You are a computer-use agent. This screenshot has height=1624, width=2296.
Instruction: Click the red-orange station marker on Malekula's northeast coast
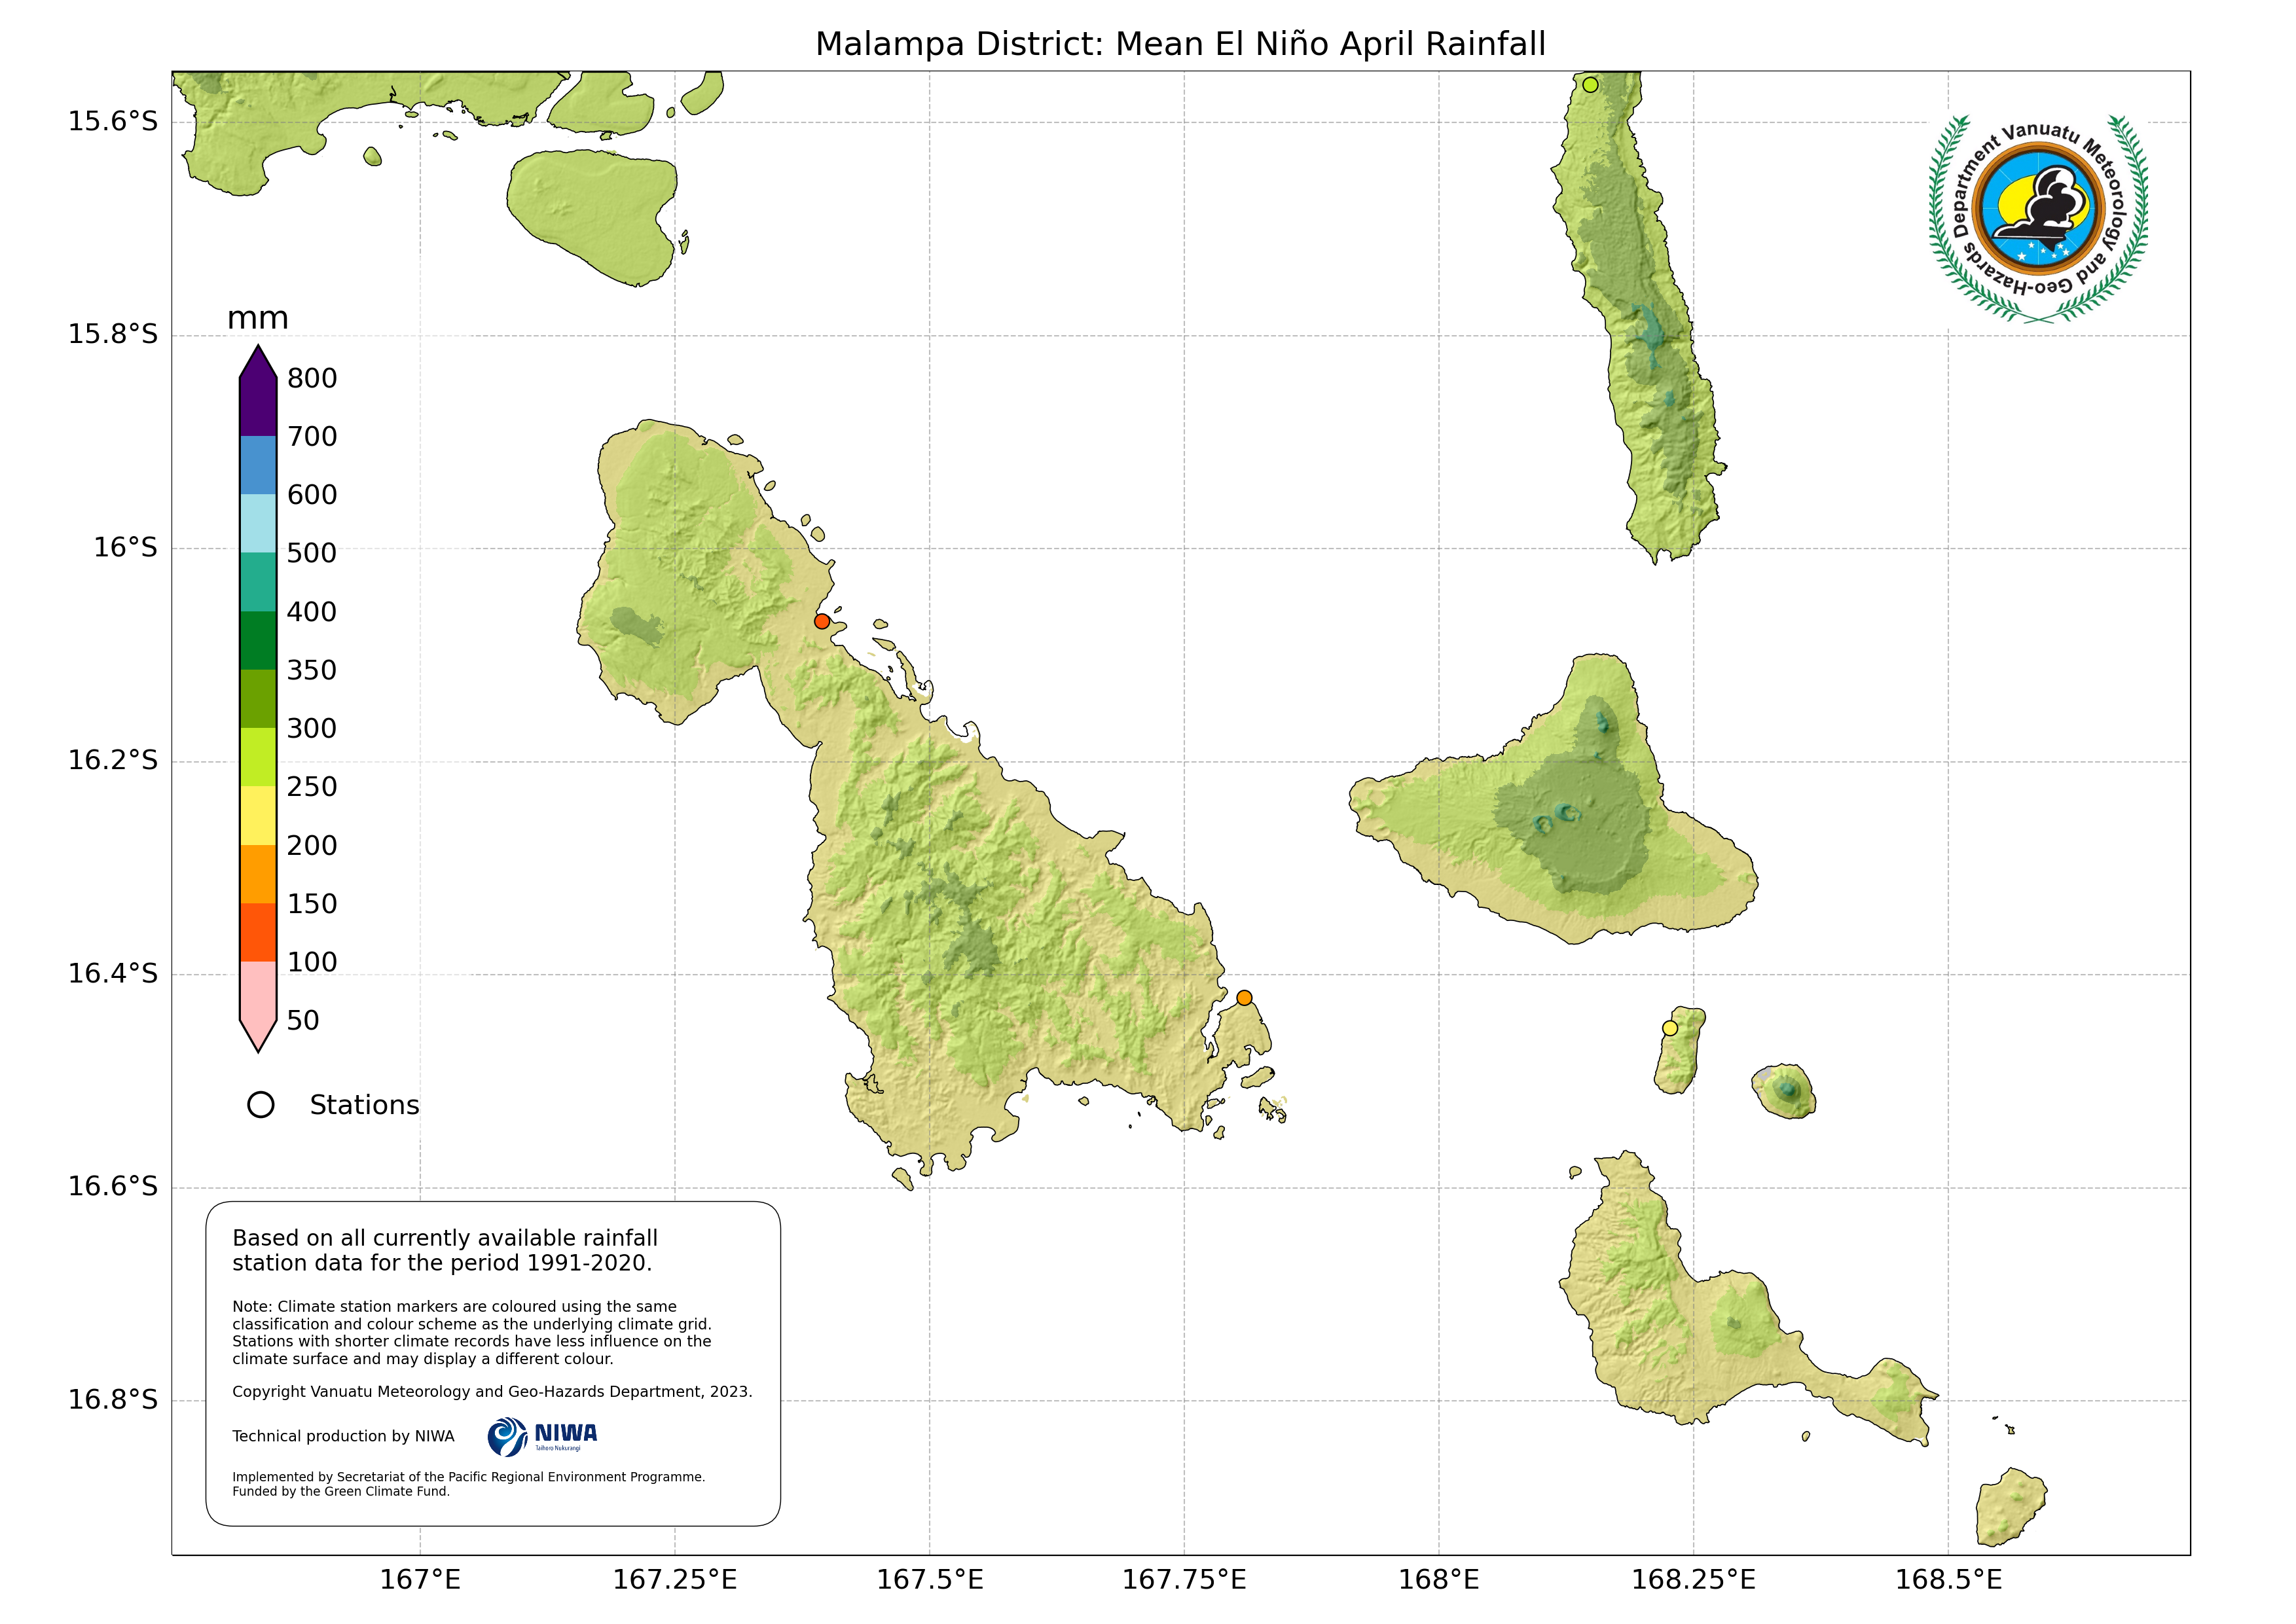point(822,621)
